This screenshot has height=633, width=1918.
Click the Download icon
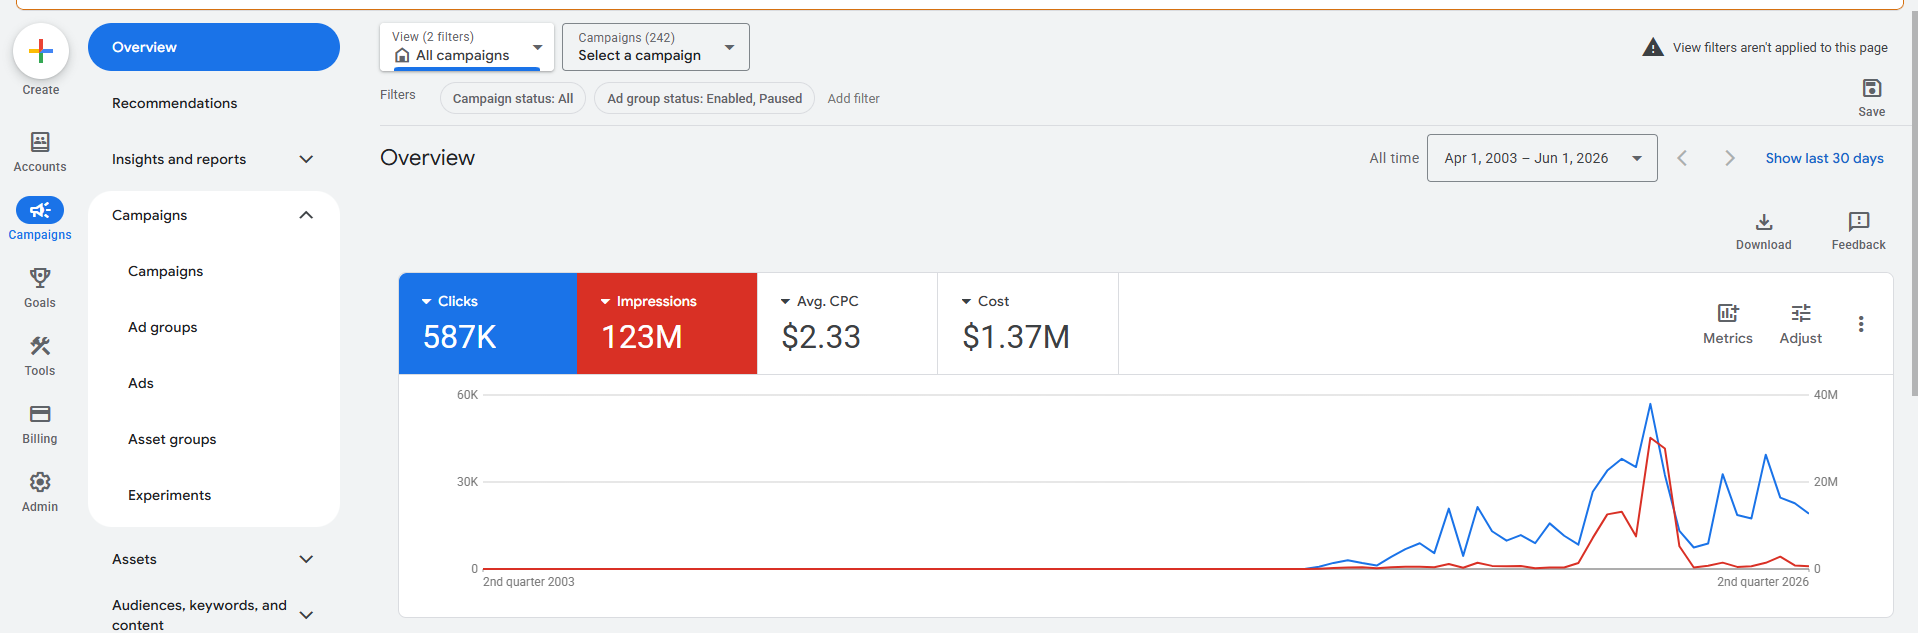(1764, 222)
